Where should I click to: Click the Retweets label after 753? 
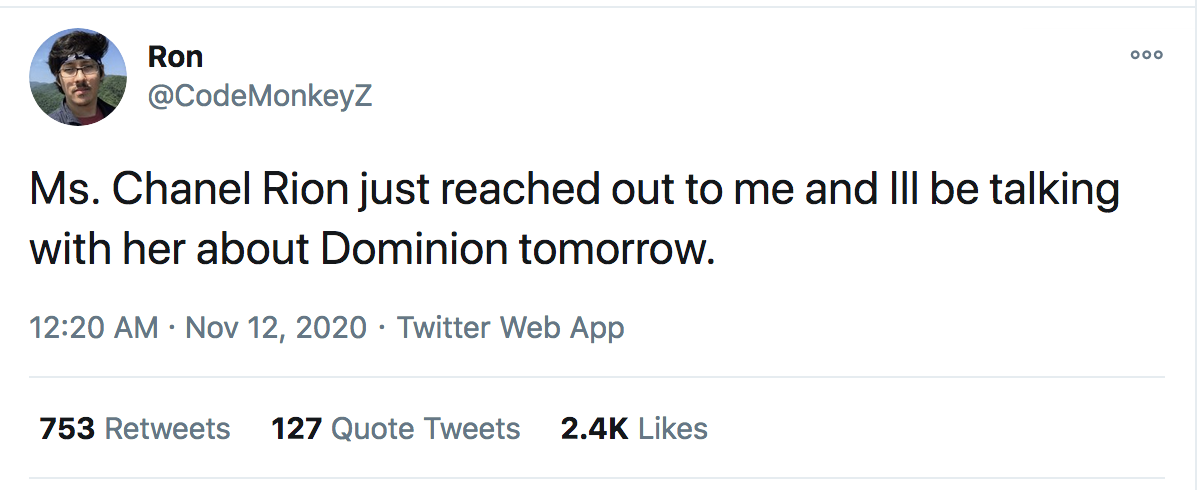[x=168, y=429]
